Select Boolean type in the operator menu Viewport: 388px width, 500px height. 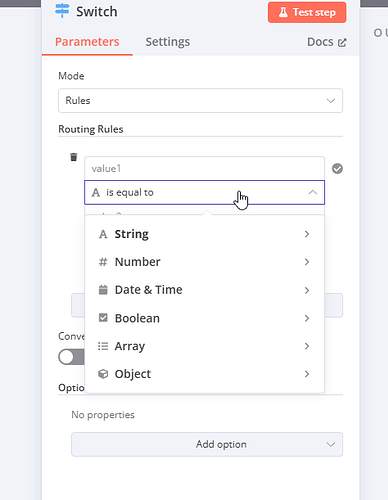(204, 318)
